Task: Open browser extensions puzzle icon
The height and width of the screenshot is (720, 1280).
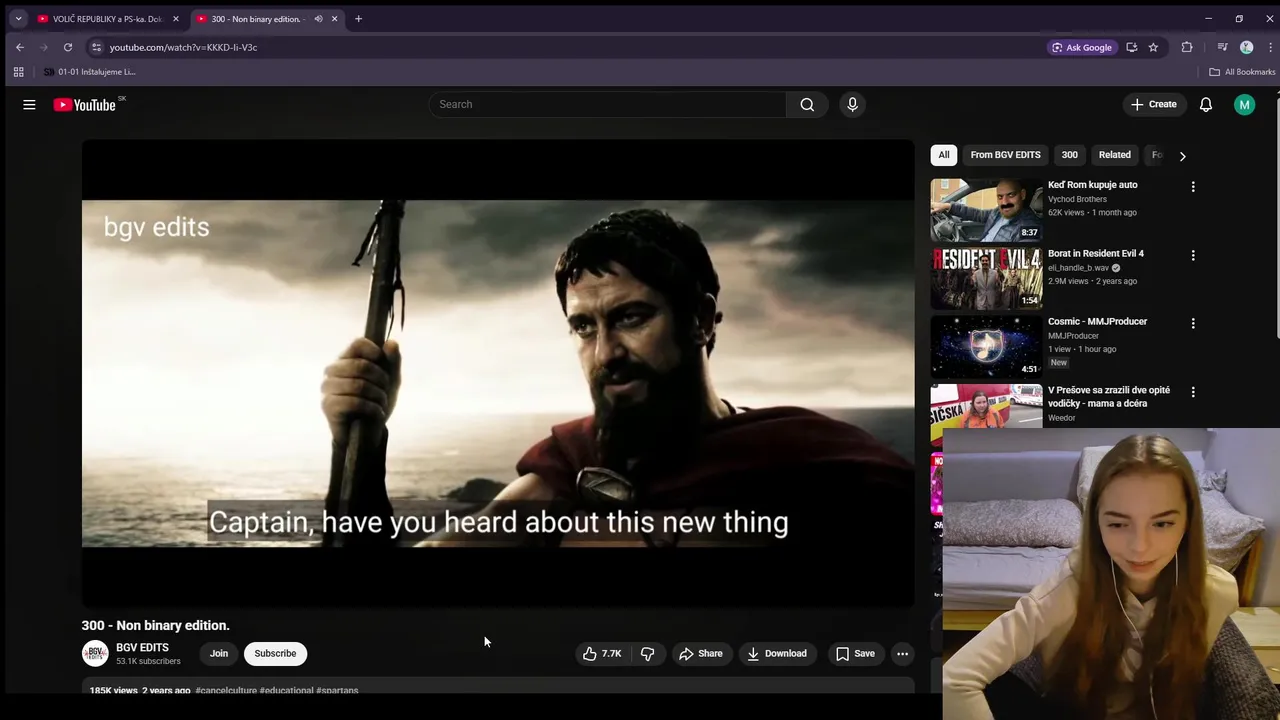Action: tap(1187, 47)
